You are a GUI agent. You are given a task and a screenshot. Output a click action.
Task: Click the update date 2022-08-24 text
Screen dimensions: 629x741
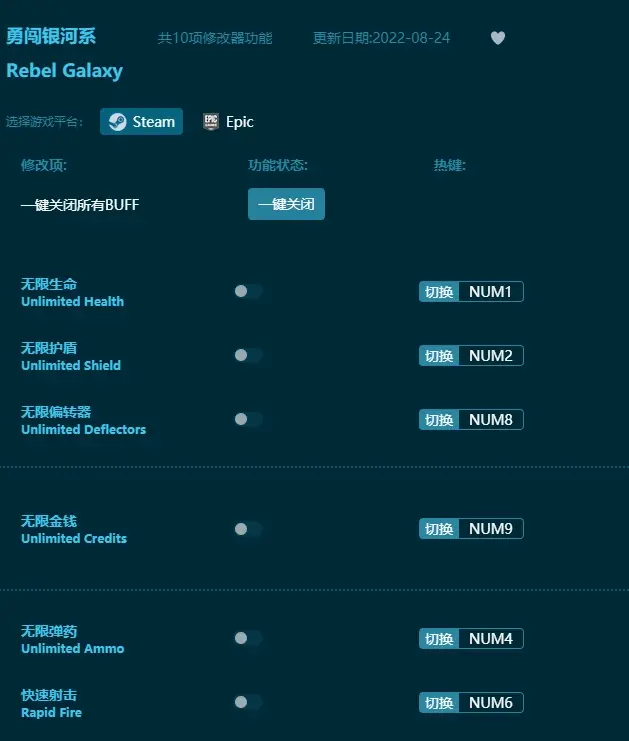click(381, 38)
